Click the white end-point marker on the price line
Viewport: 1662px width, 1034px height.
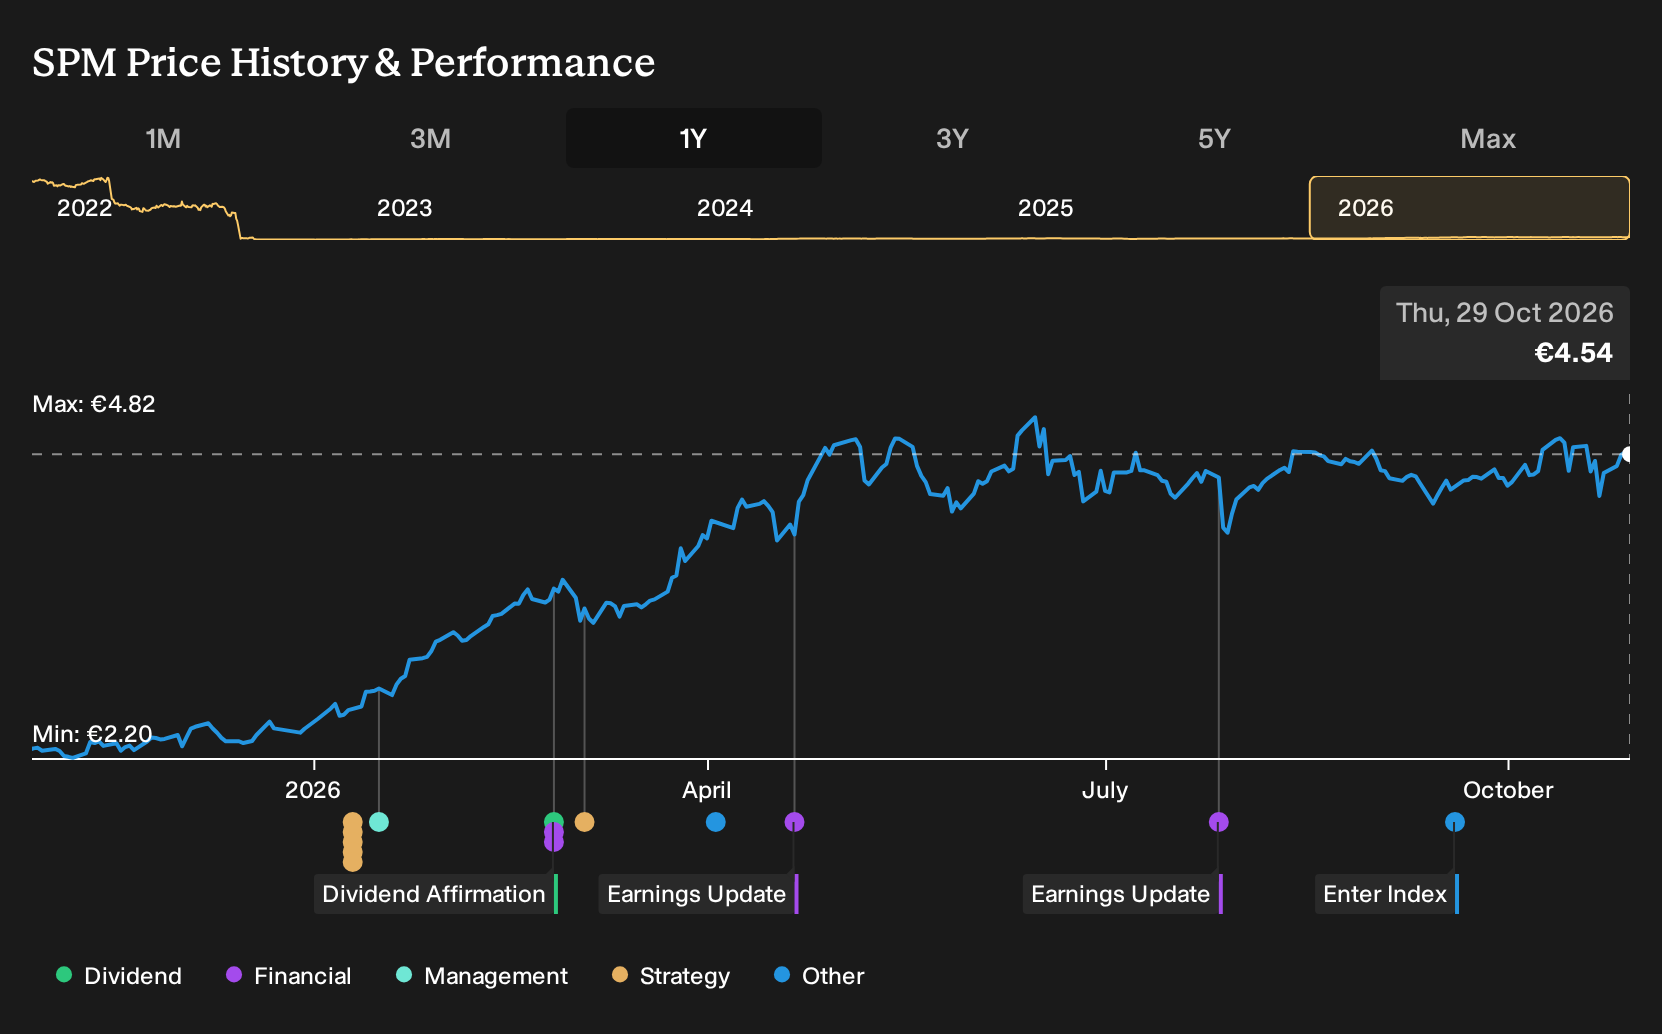(x=1627, y=455)
